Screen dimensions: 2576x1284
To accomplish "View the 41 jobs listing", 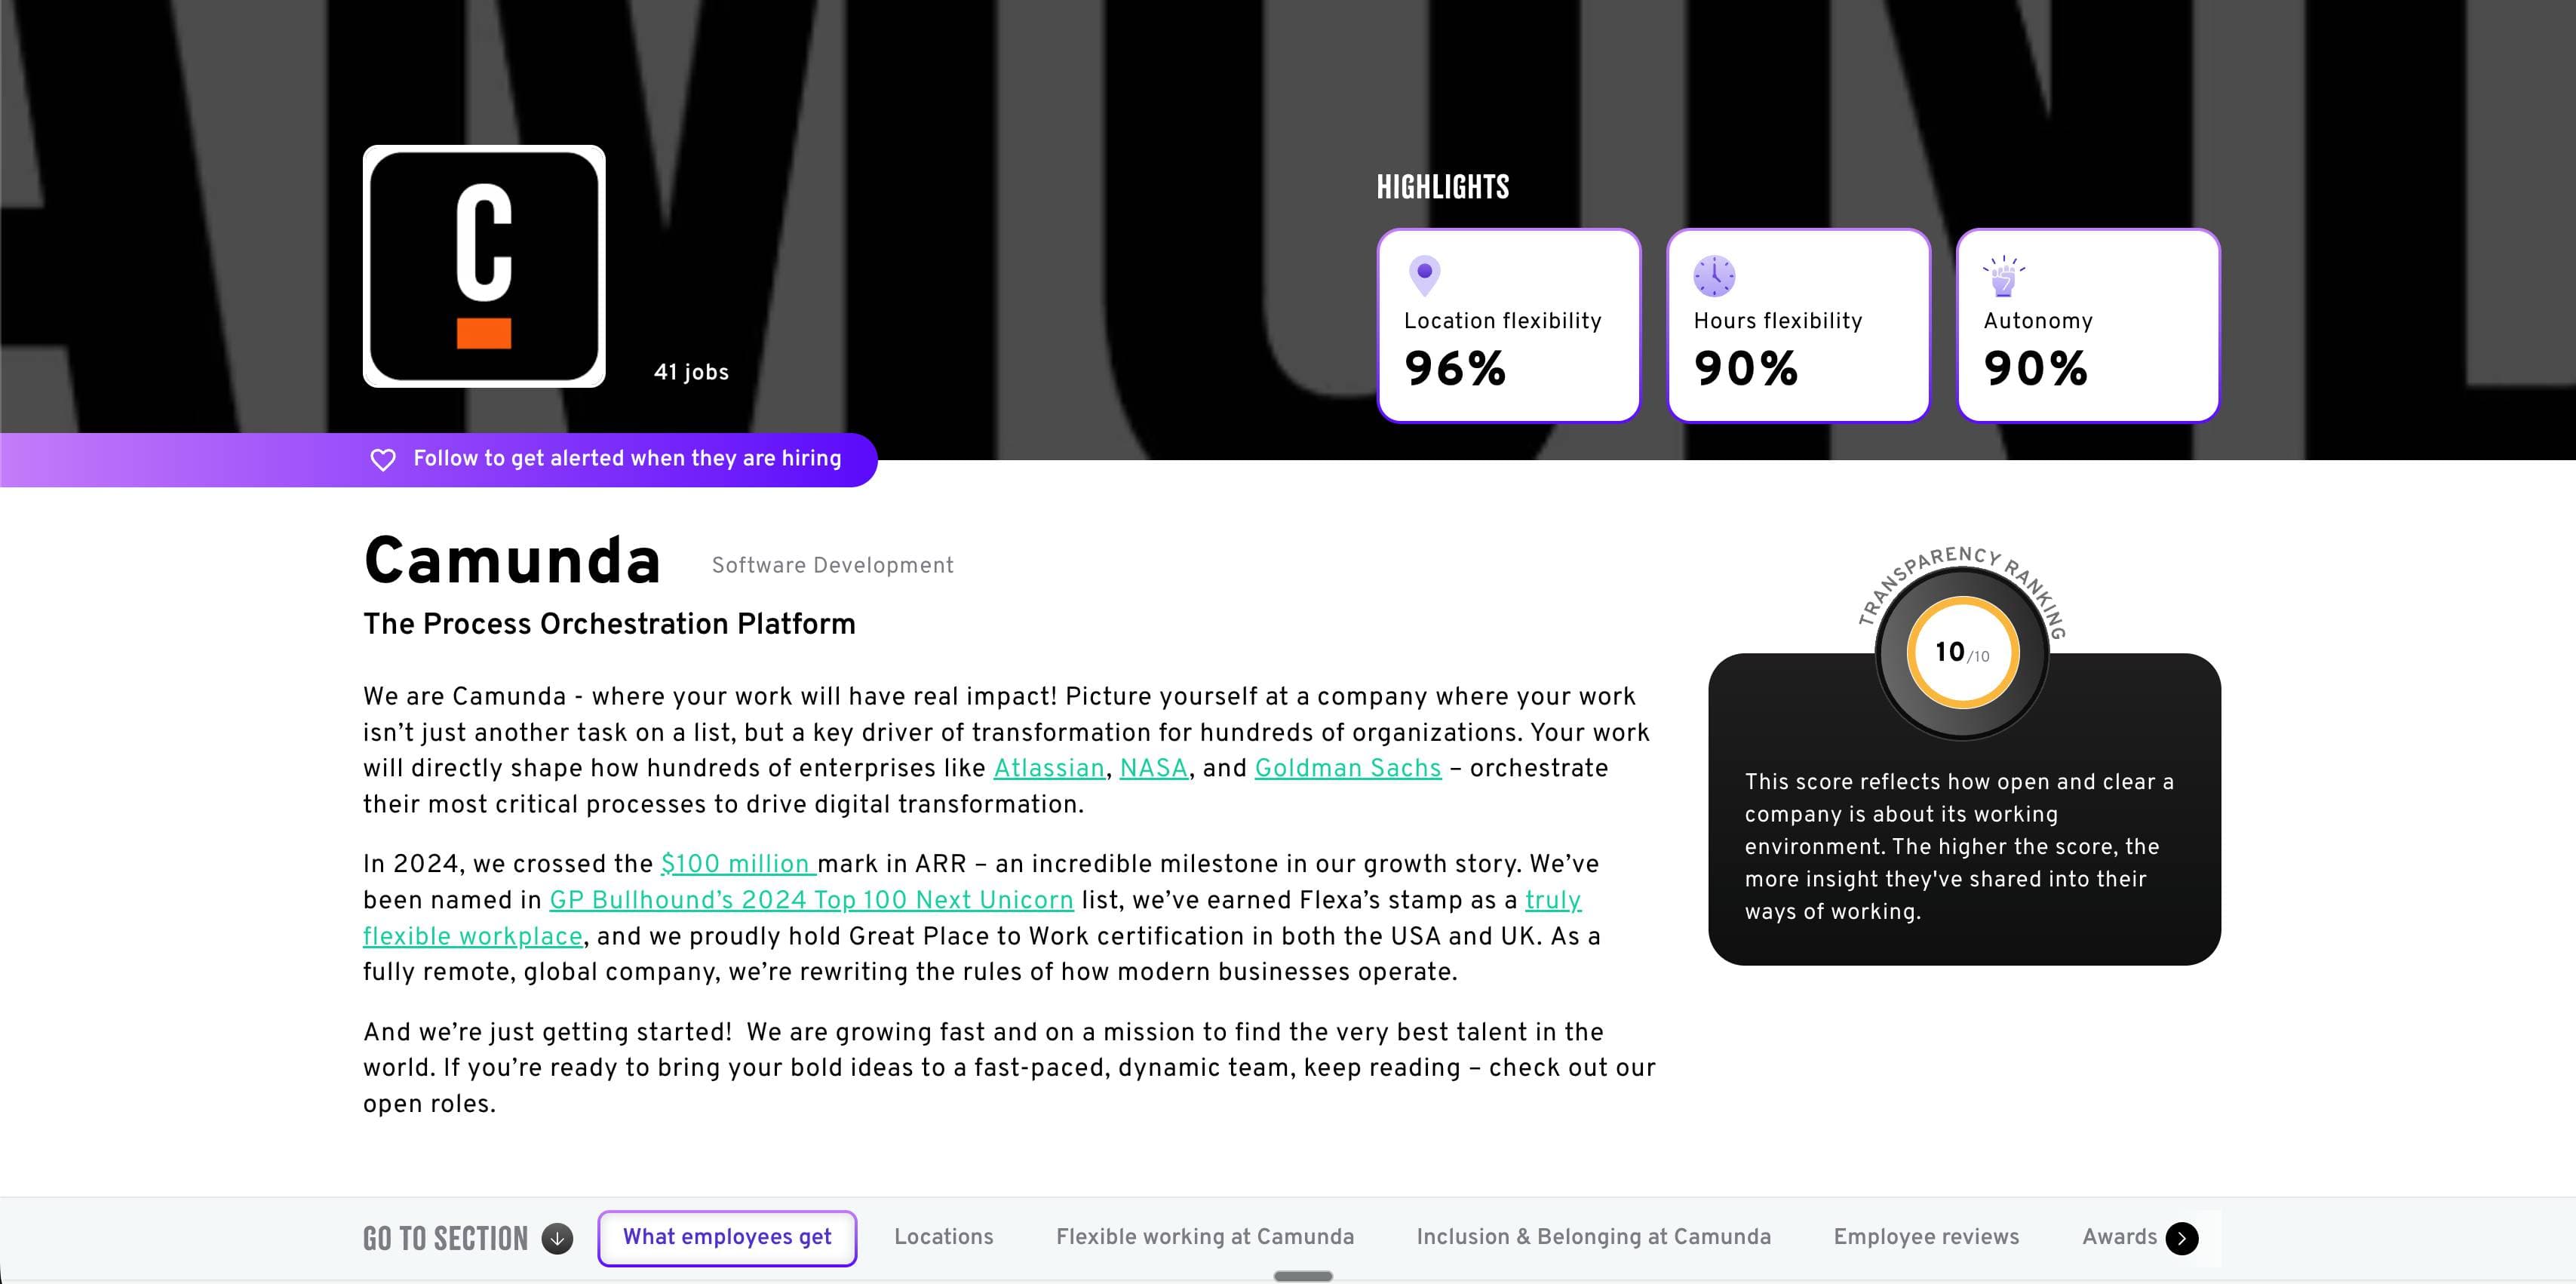I will click(x=691, y=372).
